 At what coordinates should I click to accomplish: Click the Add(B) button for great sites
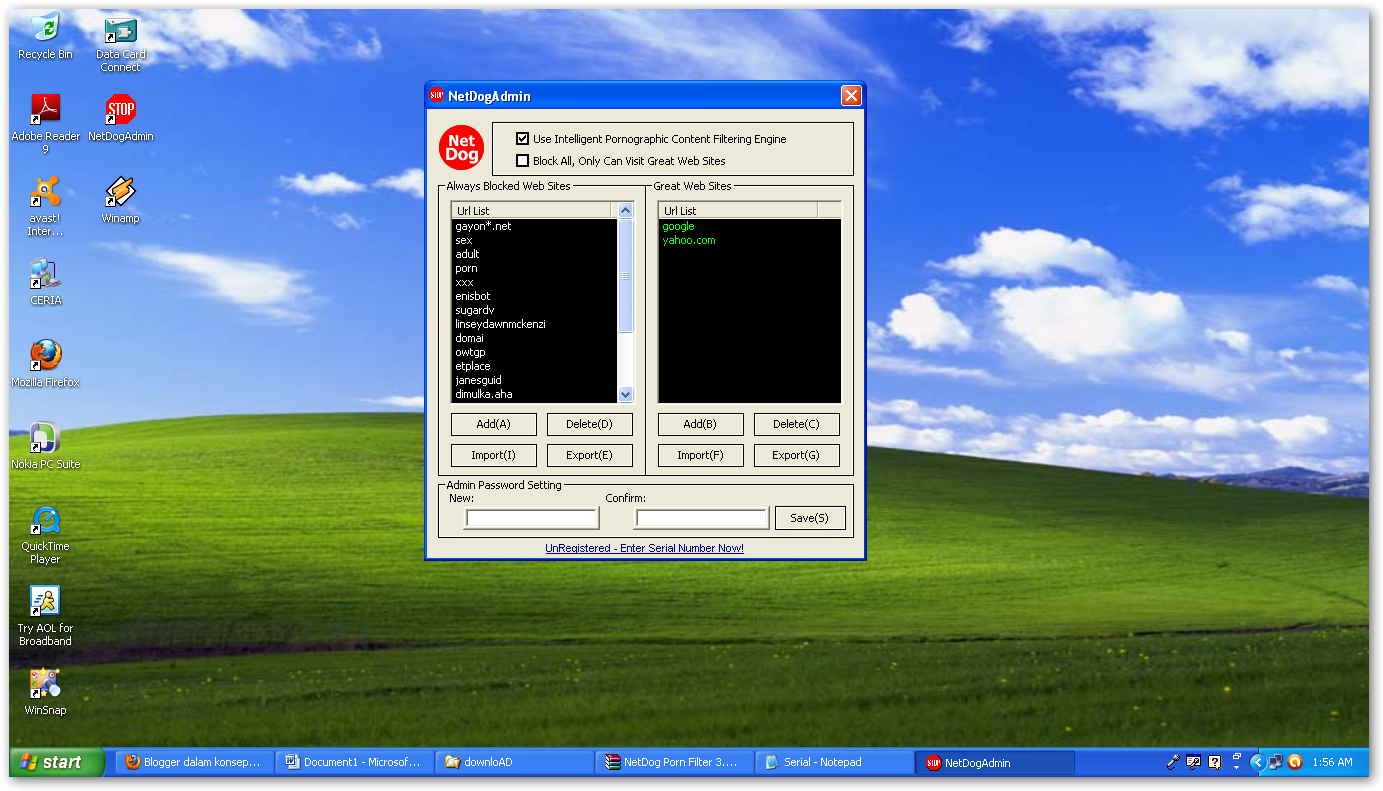click(701, 424)
